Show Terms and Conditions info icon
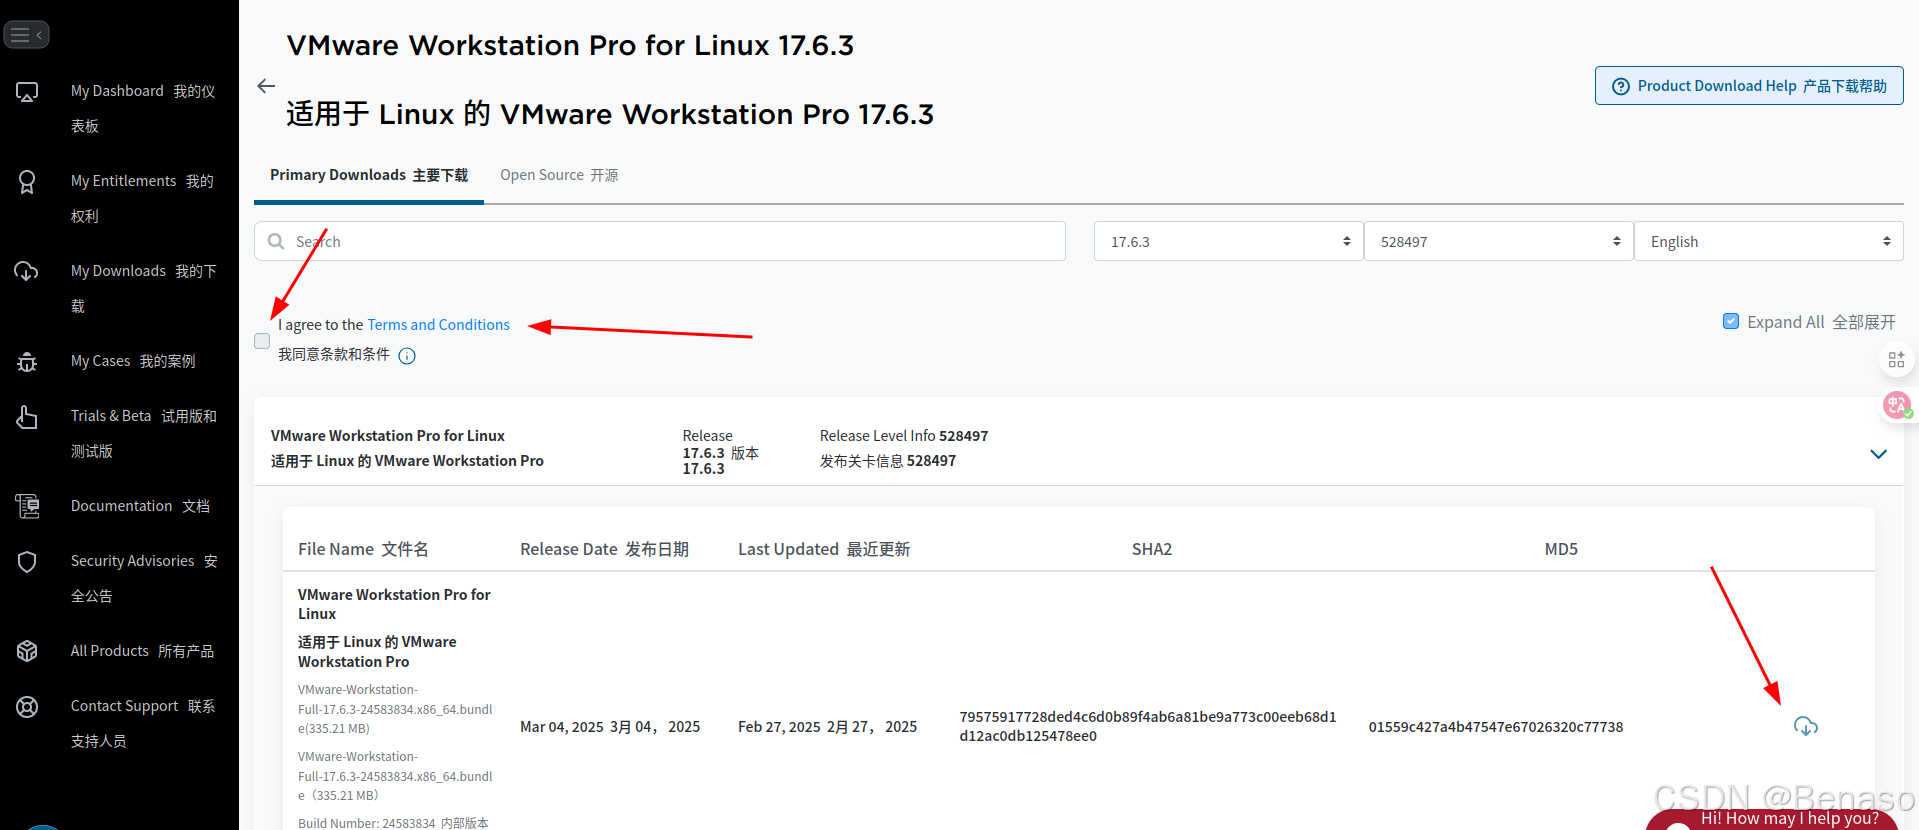Screen dimensions: 1919x830 click(x=407, y=356)
